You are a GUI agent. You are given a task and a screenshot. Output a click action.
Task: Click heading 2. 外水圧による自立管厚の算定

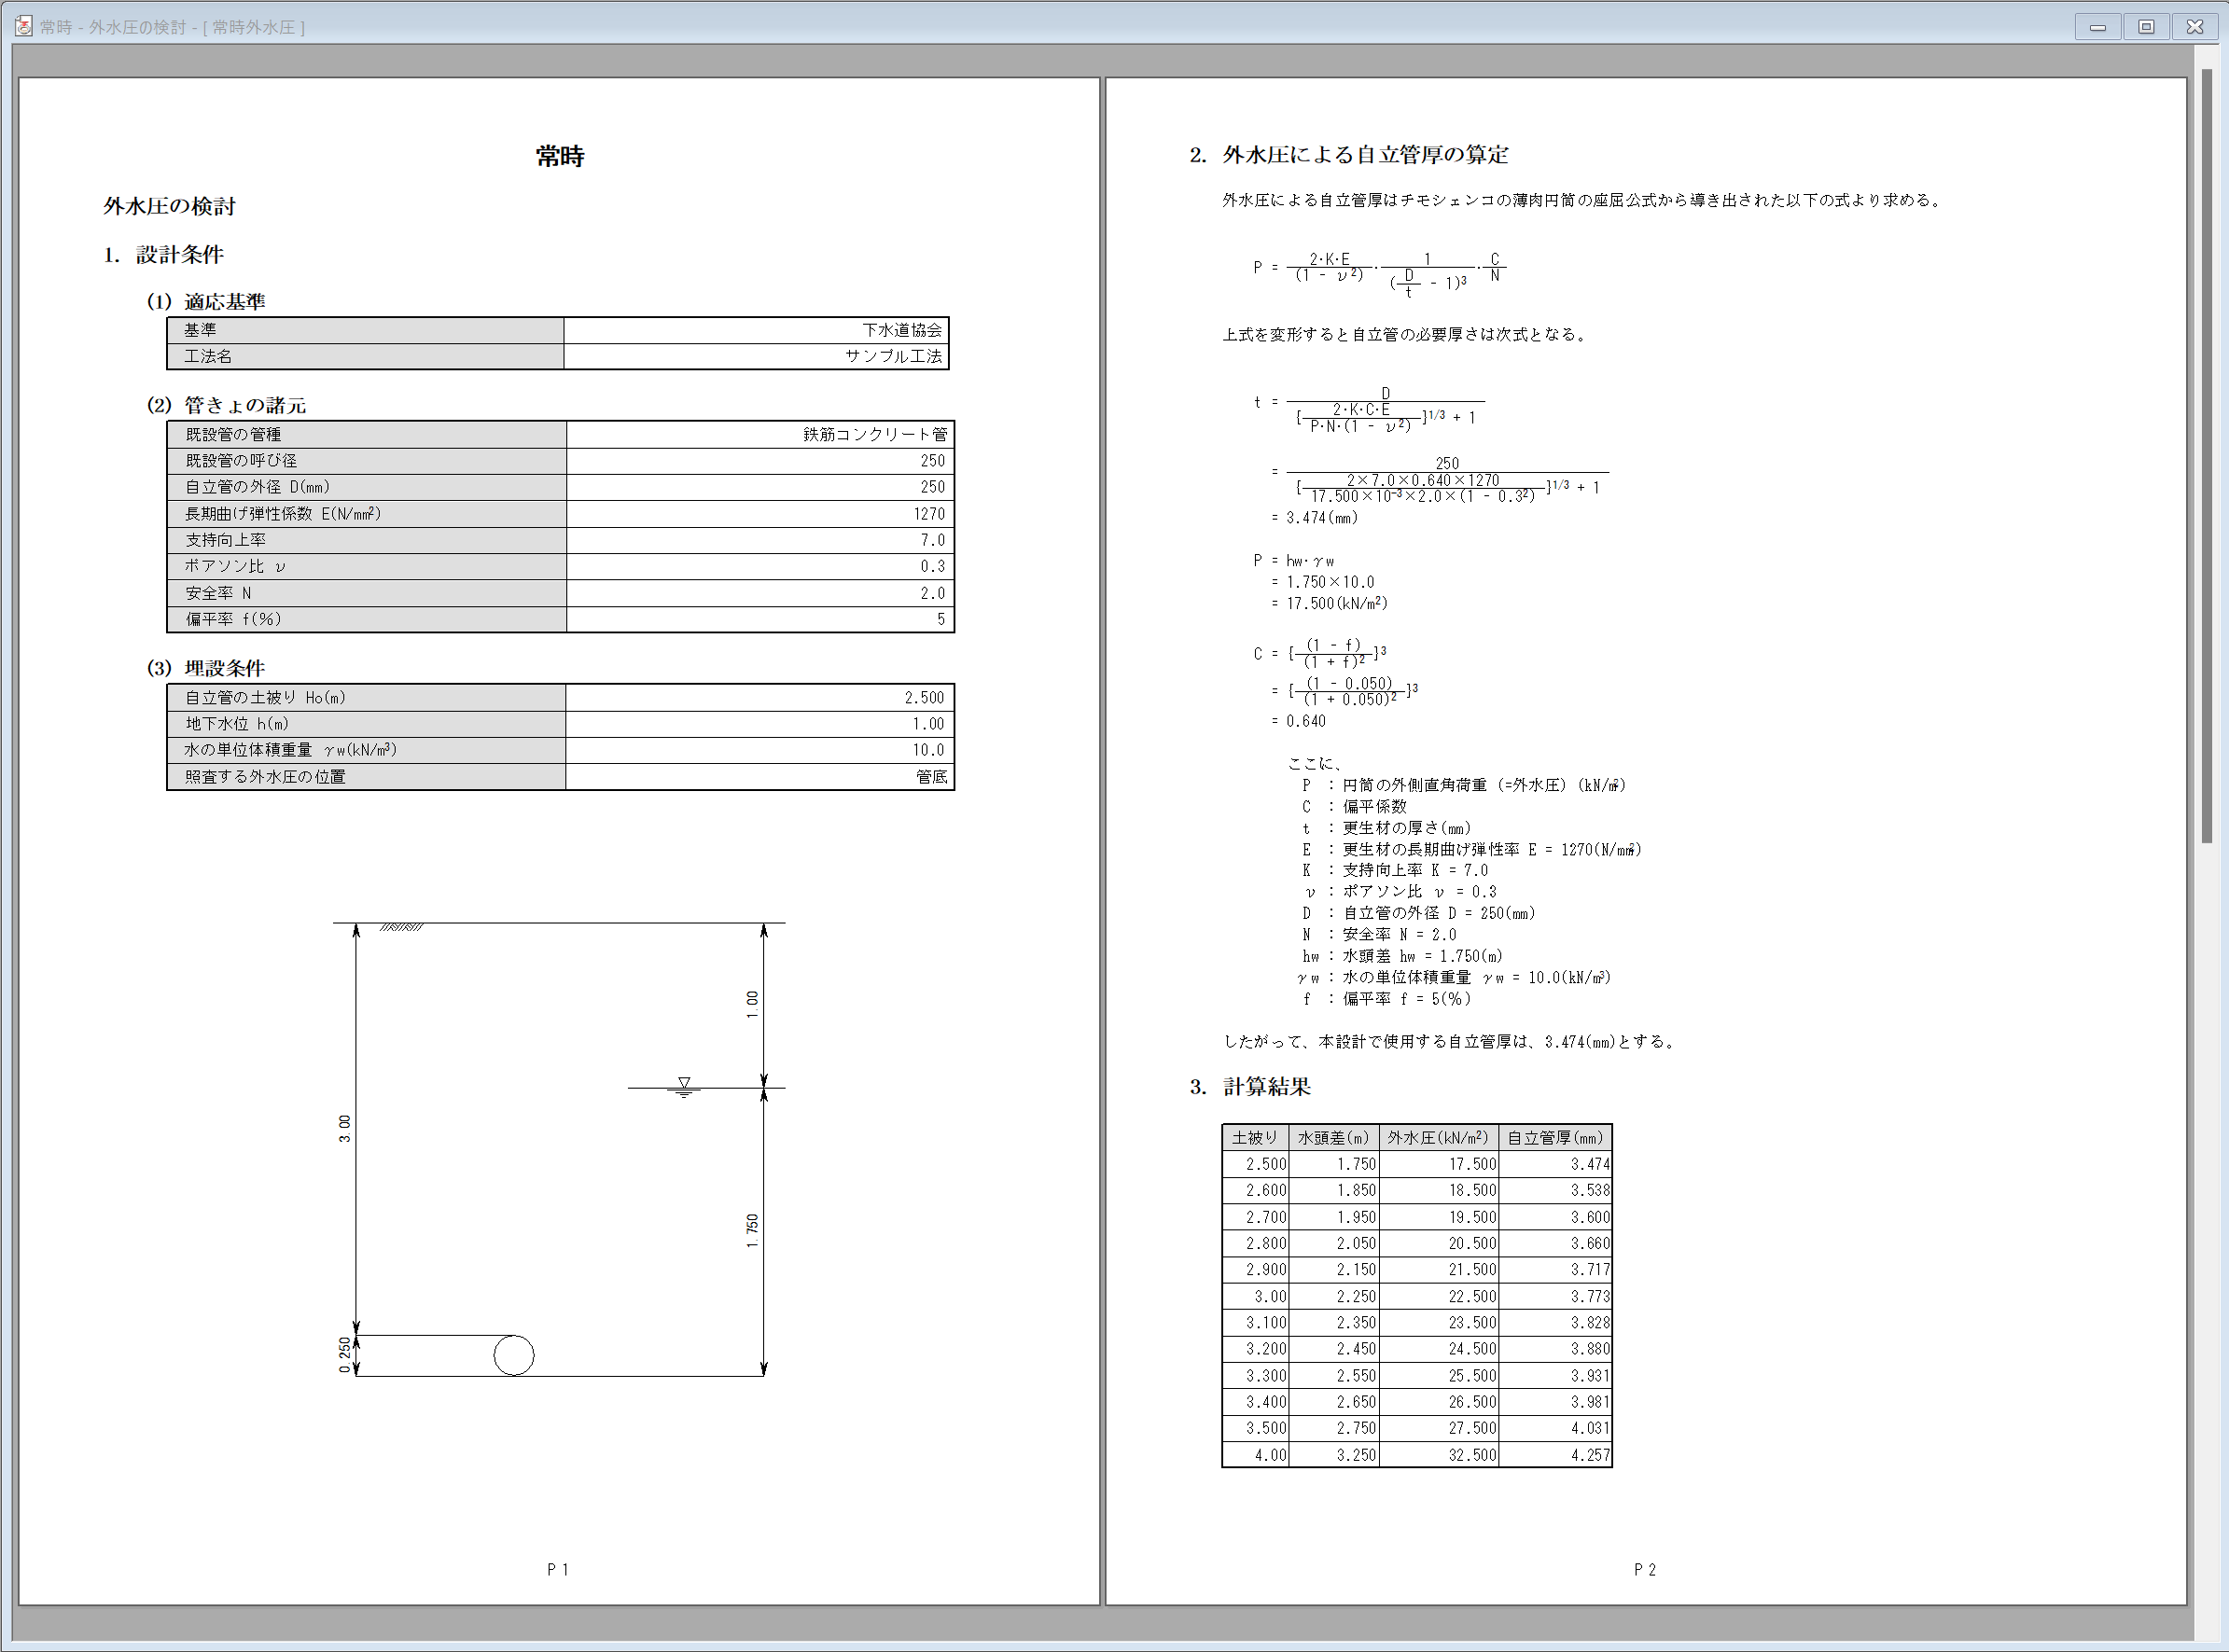pyautogui.click(x=1349, y=155)
